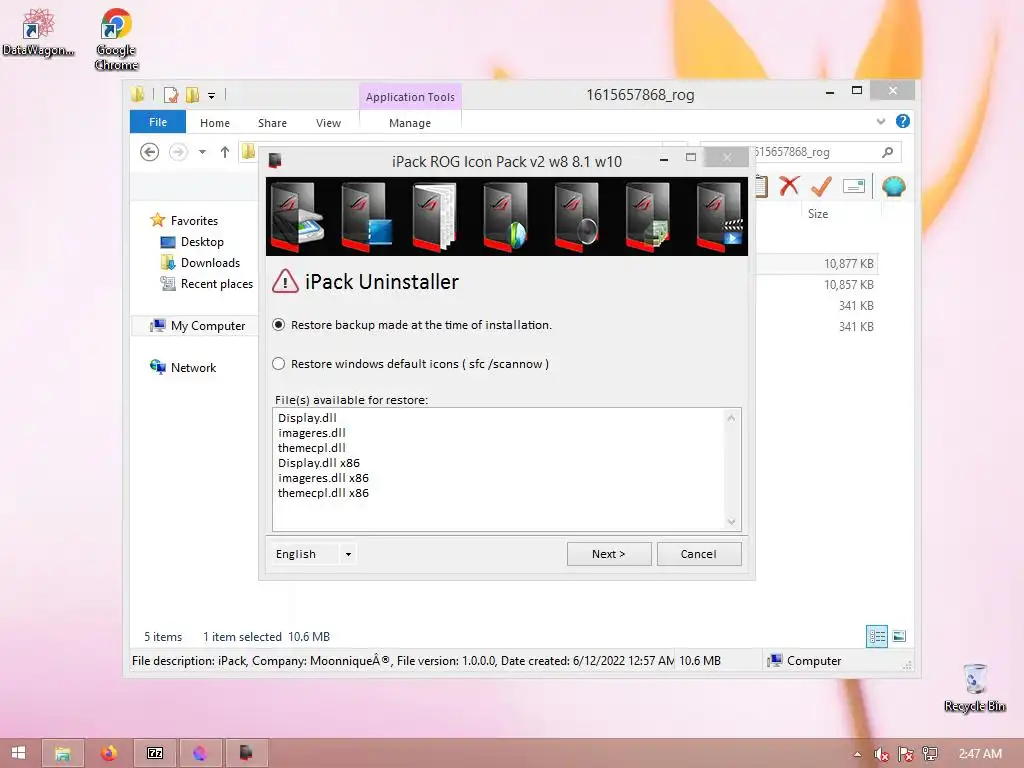Select imageres.dll in restore list
This screenshot has width=1024, height=768.
point(312,433)
